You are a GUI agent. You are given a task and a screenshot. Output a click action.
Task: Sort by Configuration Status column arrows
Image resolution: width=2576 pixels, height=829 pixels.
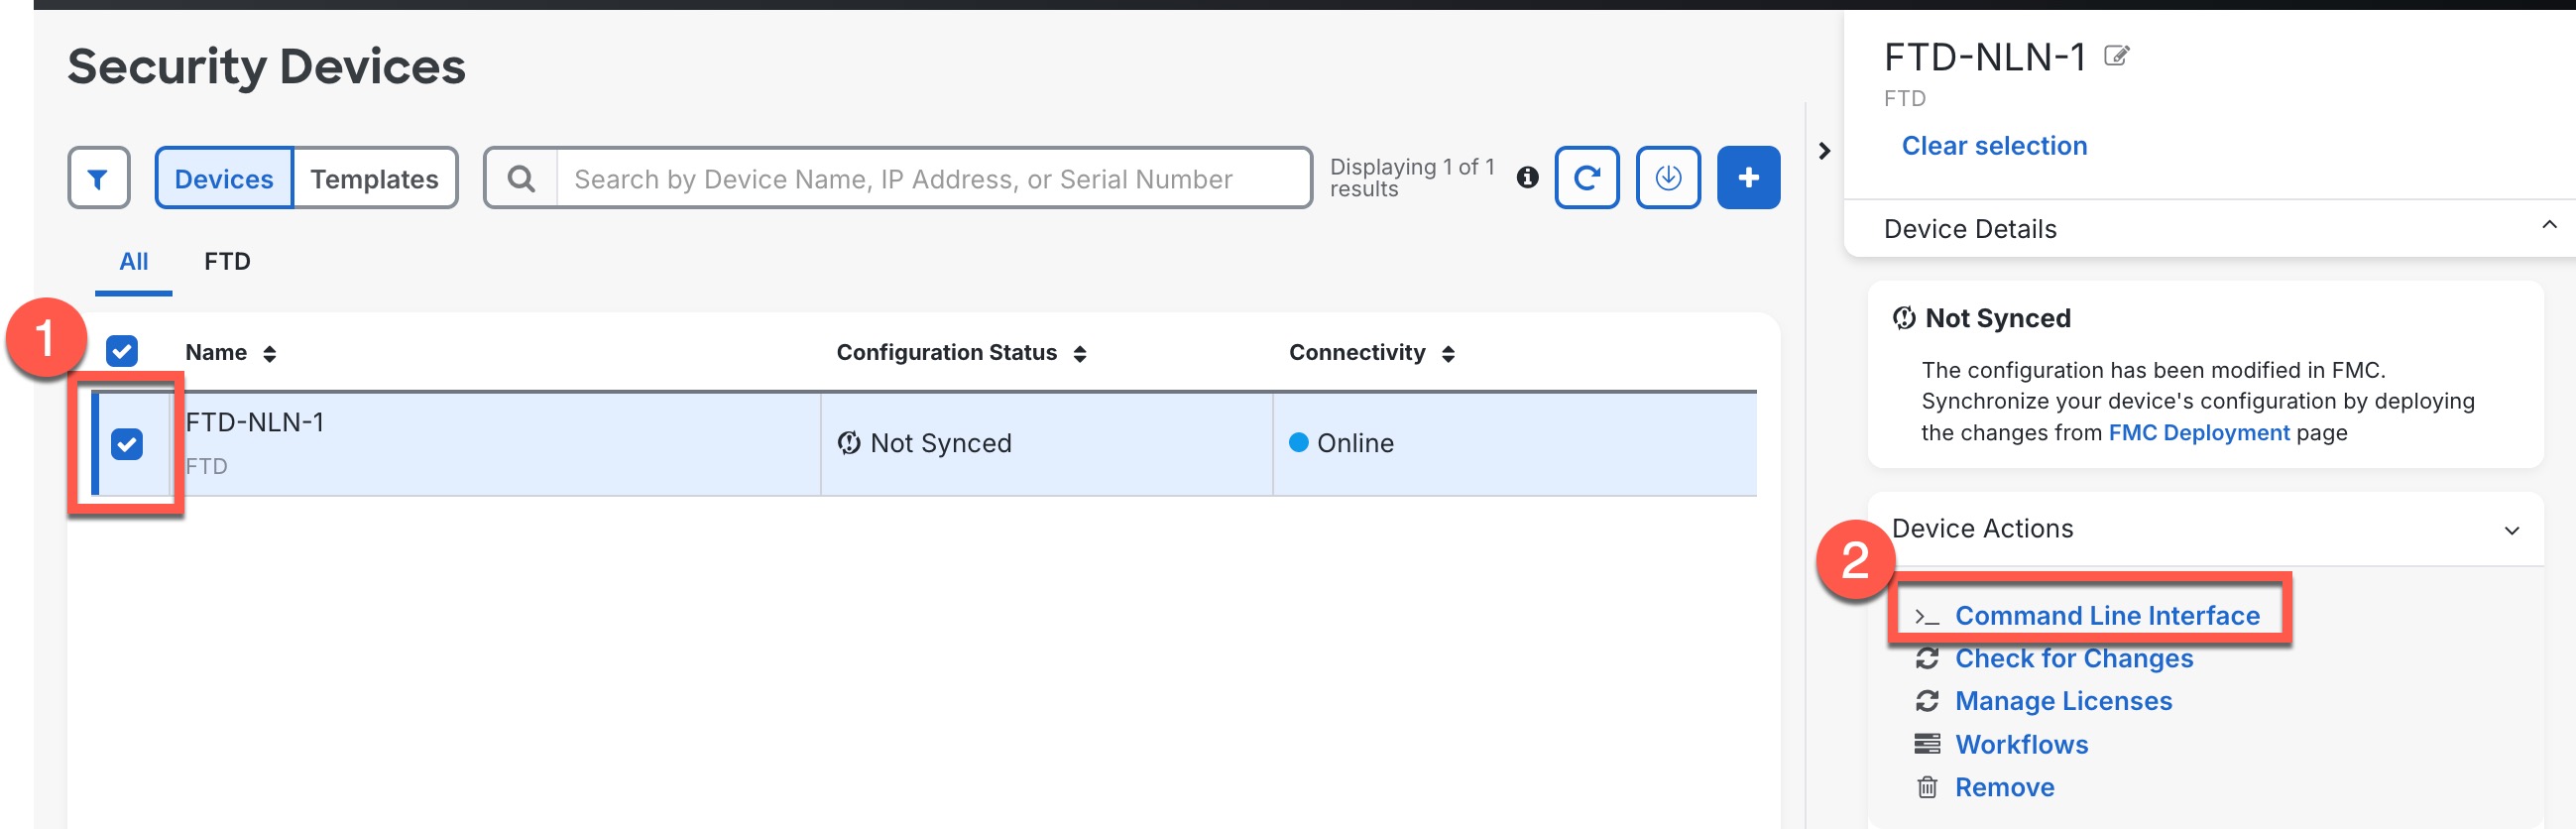point(1079,354)
